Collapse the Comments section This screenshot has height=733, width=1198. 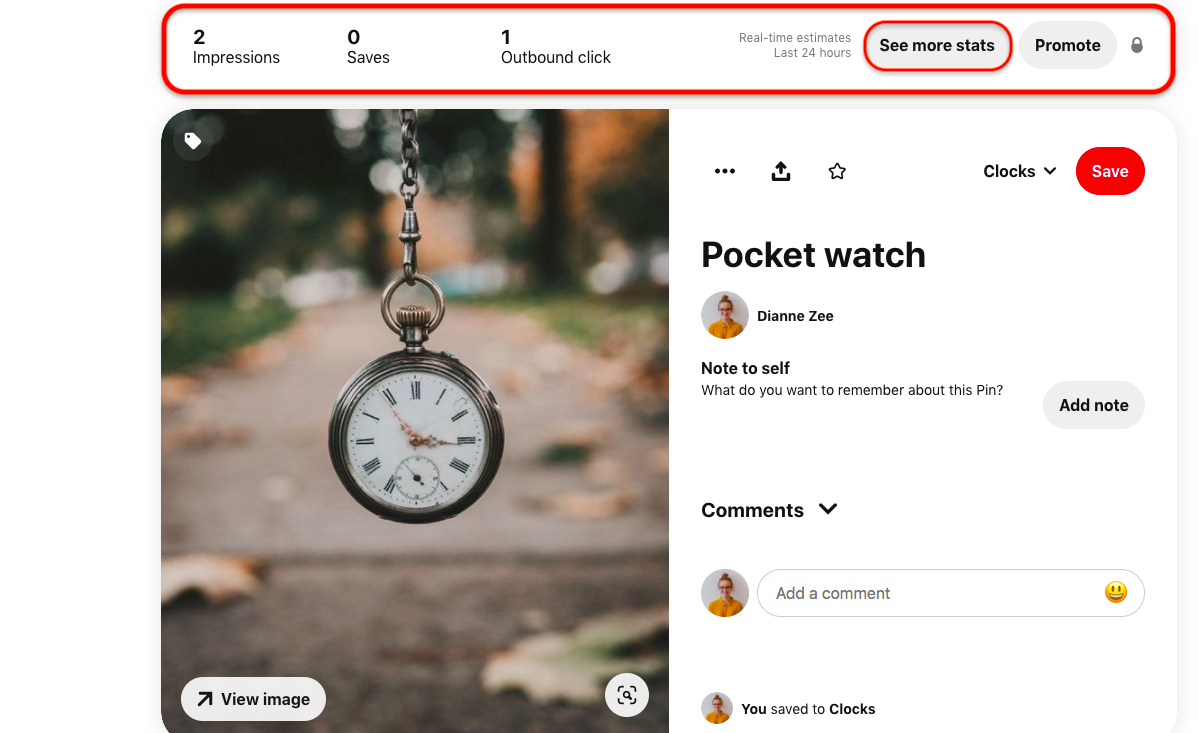point(827,509)
